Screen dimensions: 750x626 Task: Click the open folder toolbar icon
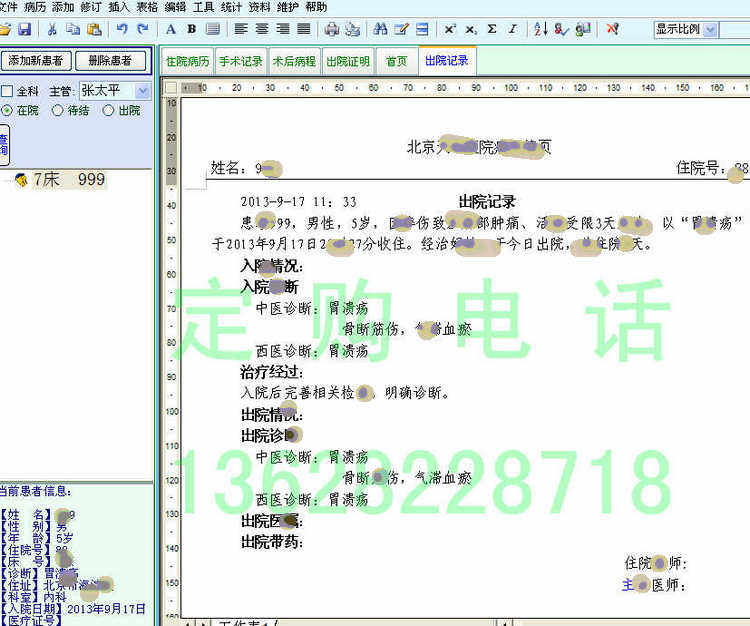[x=5, y=29]
